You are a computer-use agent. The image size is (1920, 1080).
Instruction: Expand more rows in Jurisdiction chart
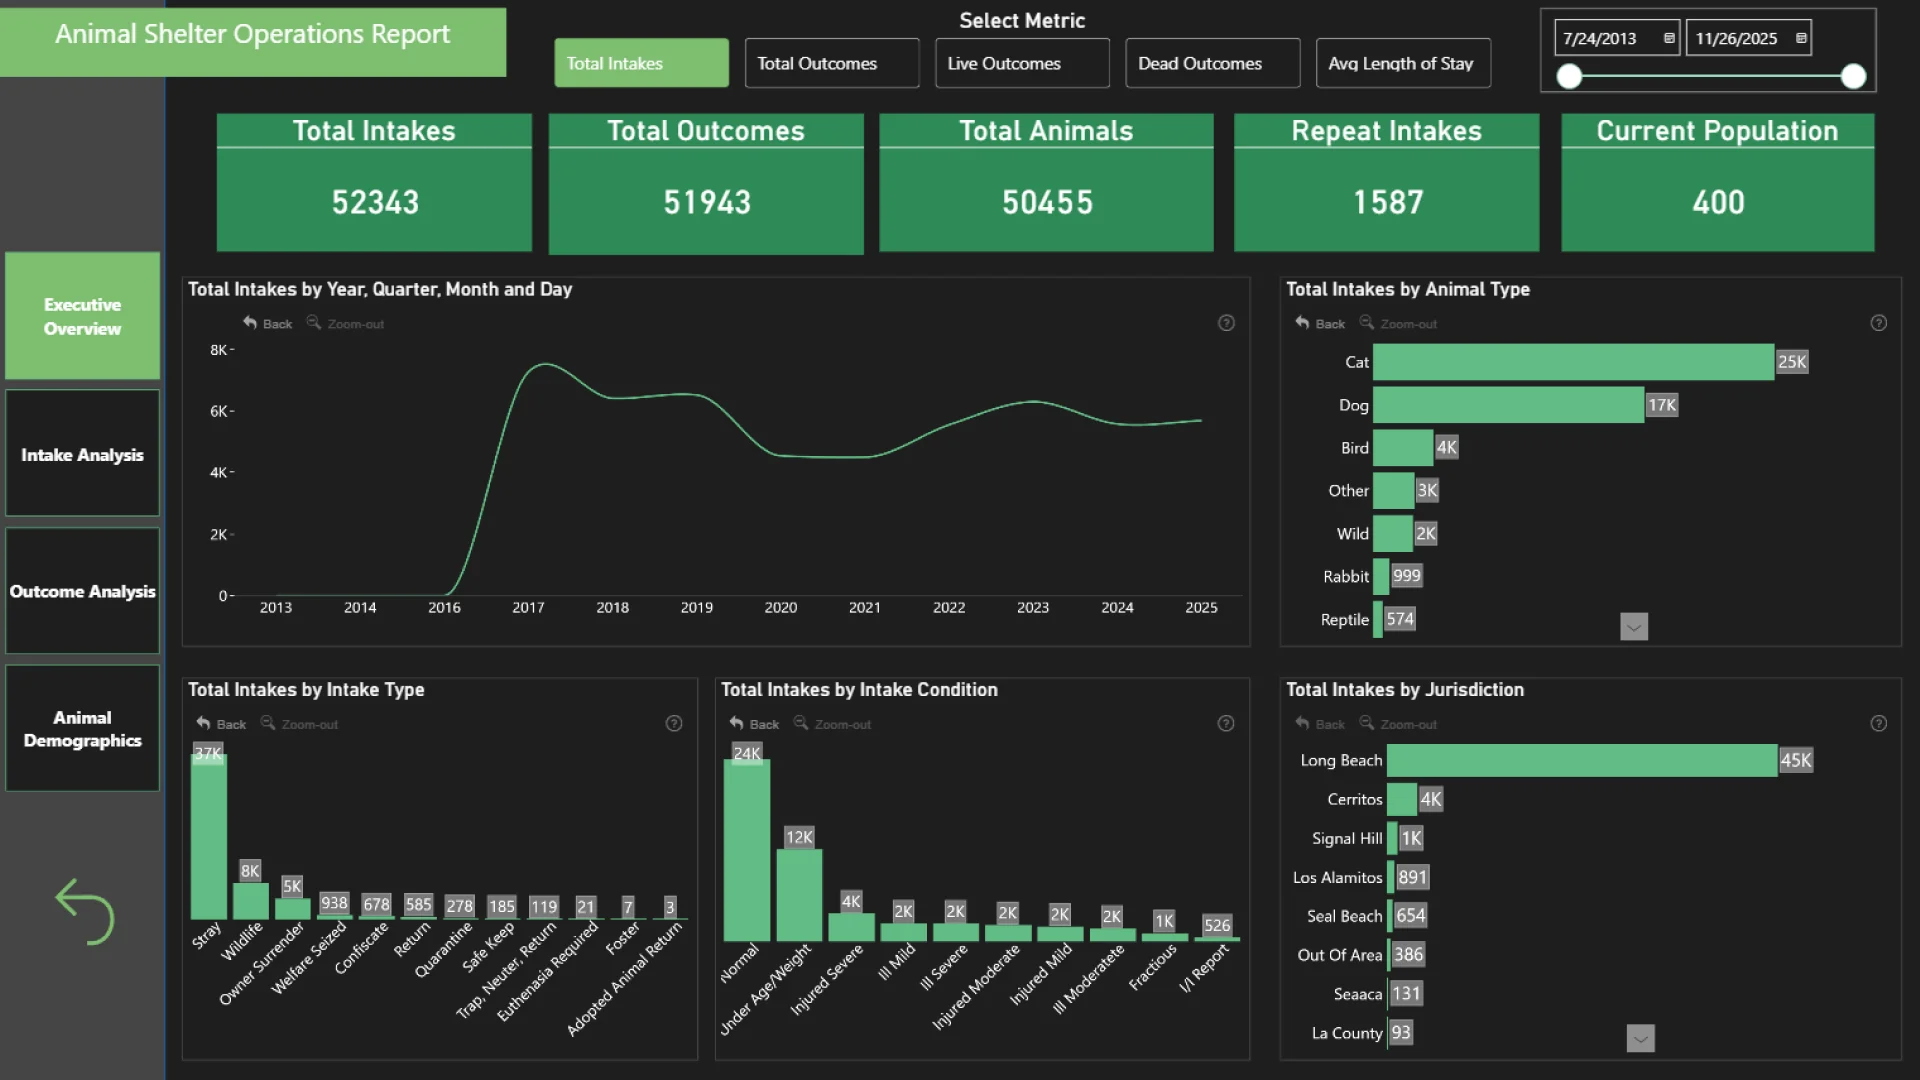click(x=1640, y=1038)
